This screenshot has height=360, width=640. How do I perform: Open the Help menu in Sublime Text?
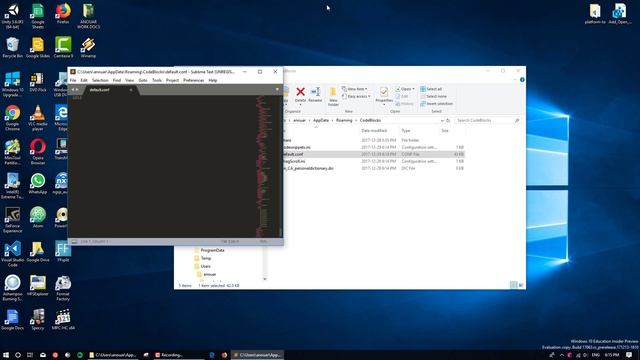(x=213, y=80)
